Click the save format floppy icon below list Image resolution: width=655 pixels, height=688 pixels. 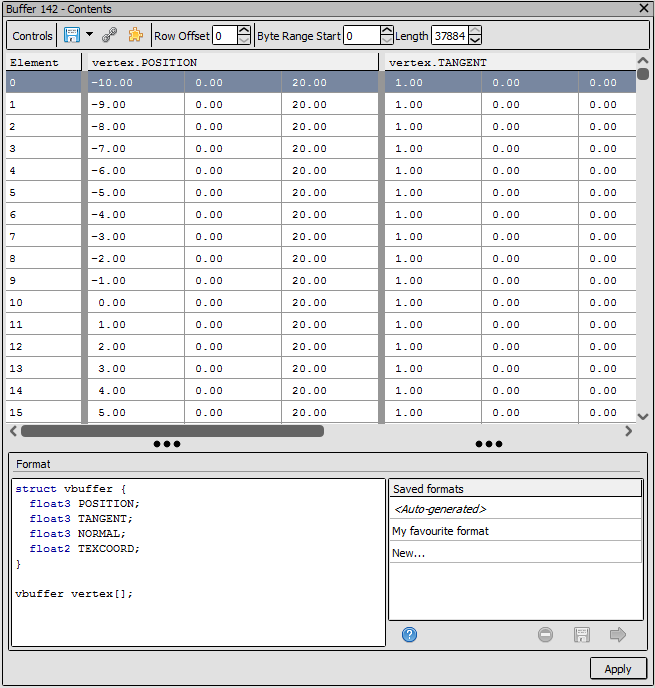(x=582, y=634)
